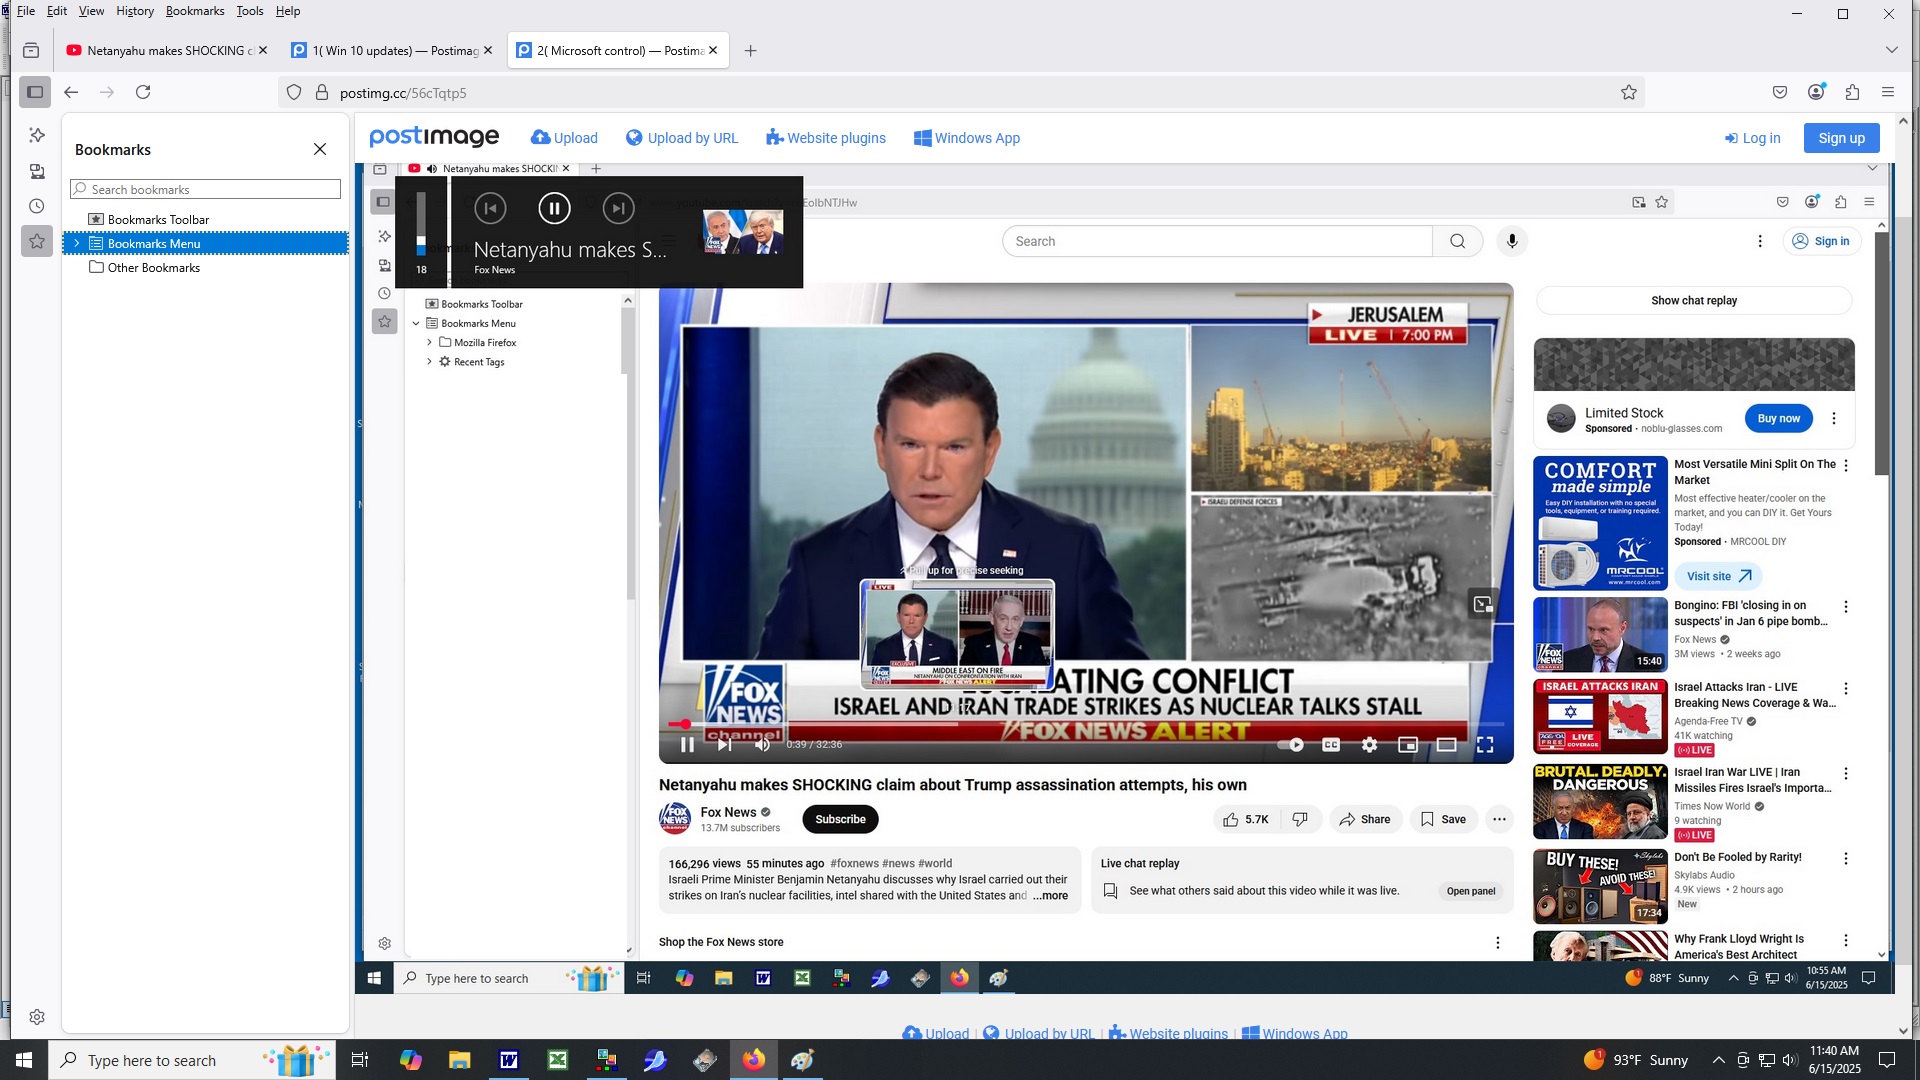Screen dimensions: 1920x1080
Task: Click the forward navigation arrow
Action: 107,92
